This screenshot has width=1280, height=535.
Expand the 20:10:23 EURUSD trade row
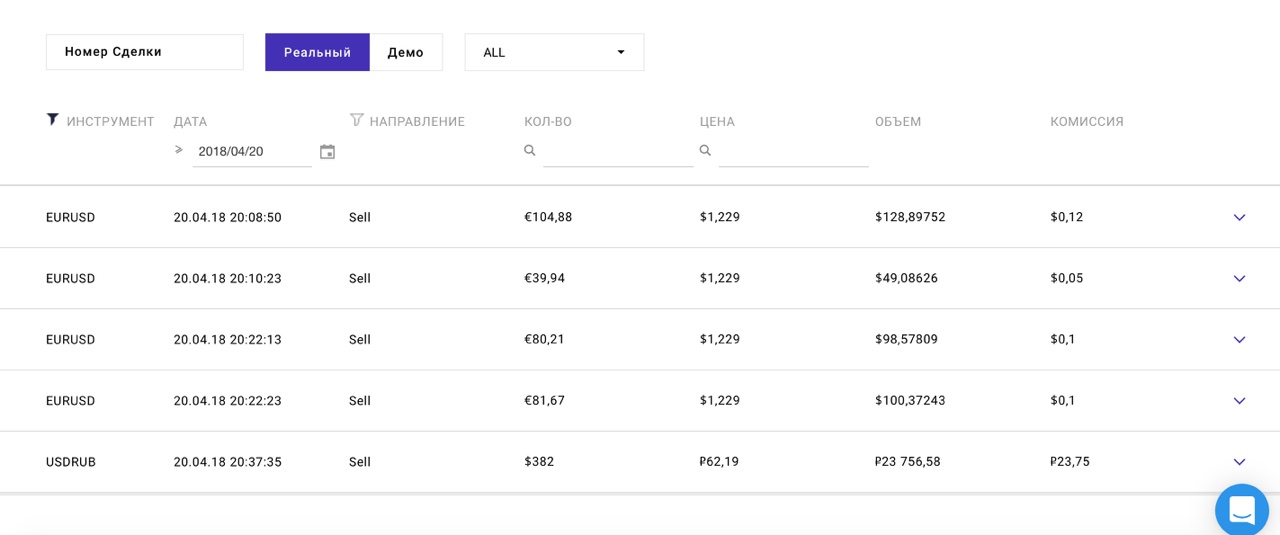point(1239,278)
